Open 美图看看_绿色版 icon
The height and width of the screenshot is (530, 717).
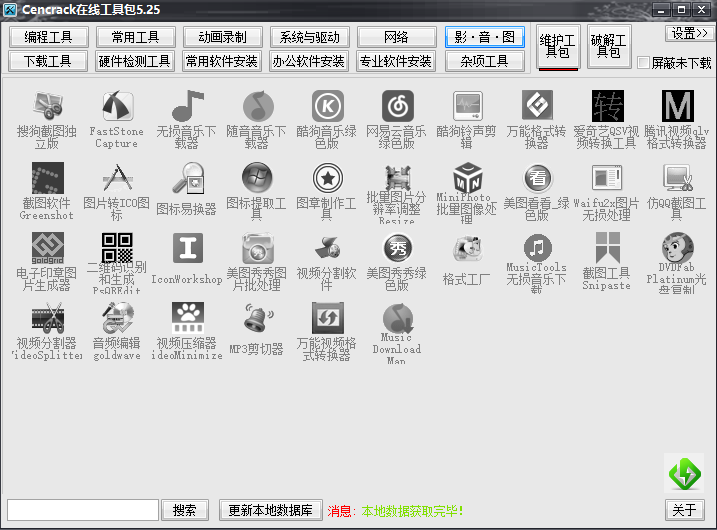(x=537, y=177)
